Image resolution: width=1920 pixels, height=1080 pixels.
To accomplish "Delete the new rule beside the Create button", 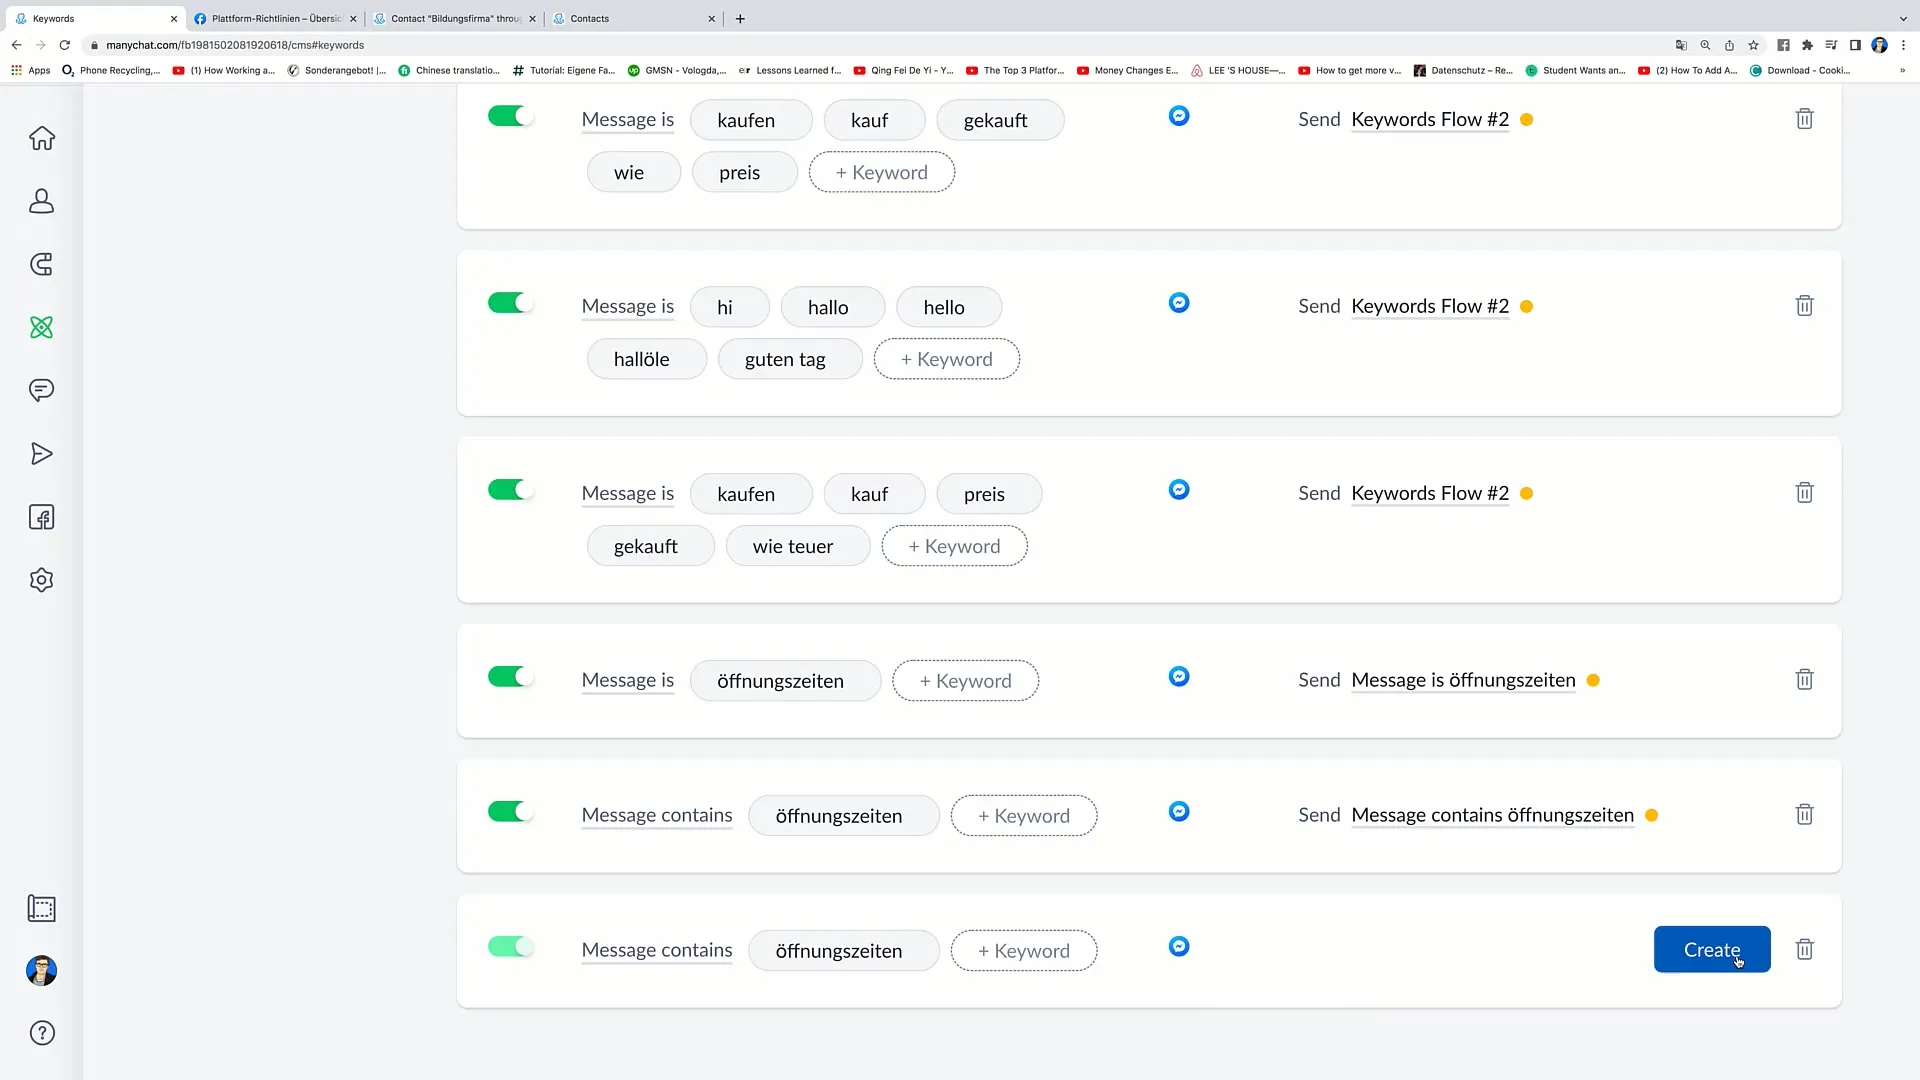I will coord(1804,950).
